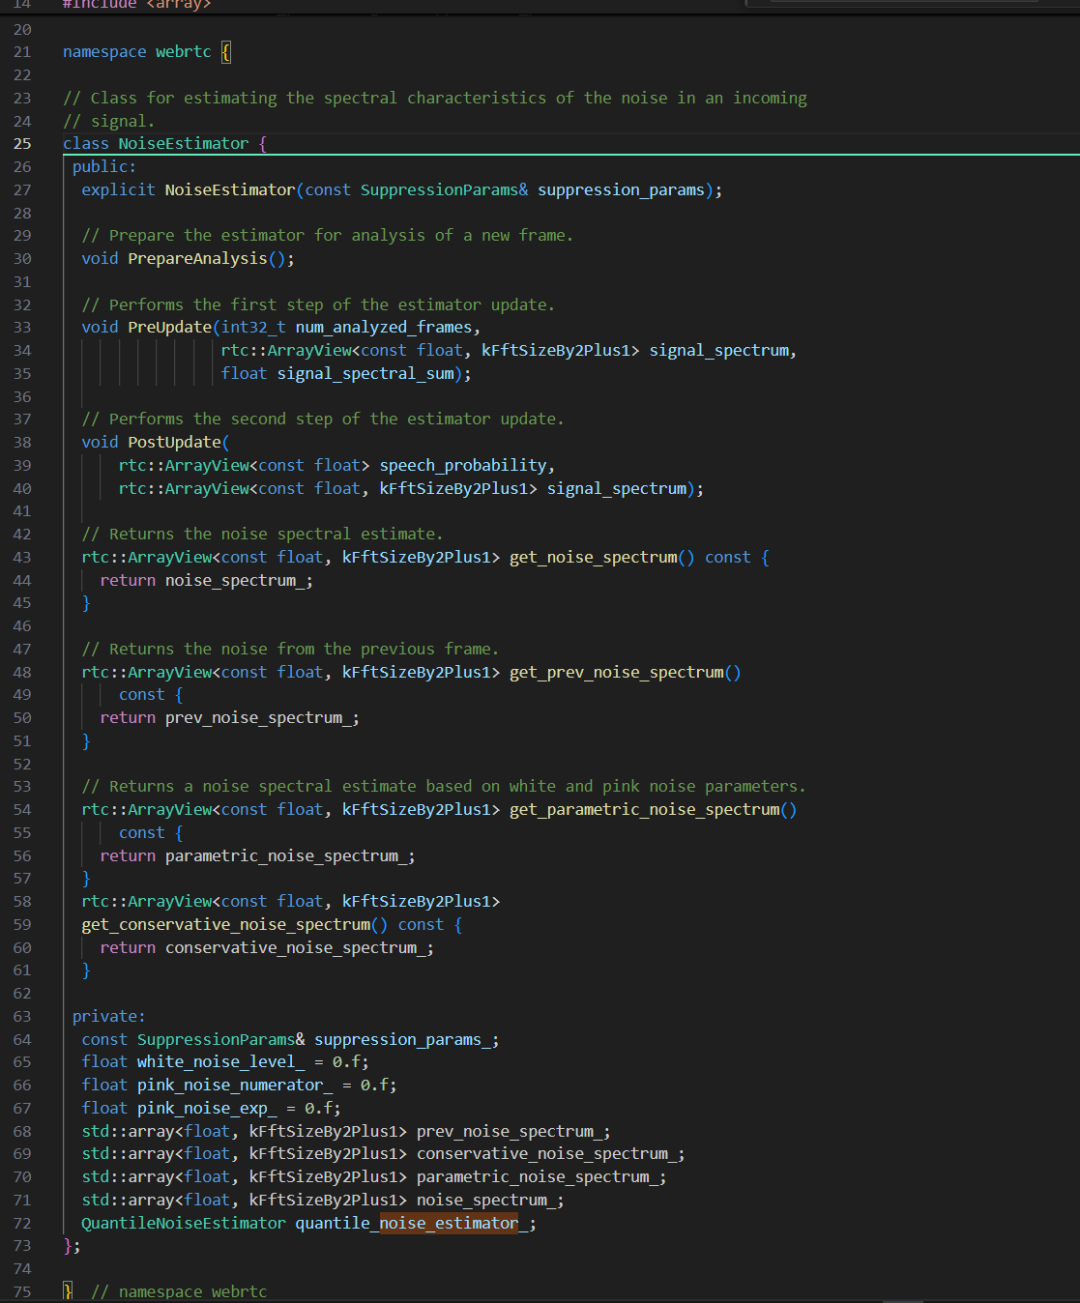Click 'return conservative_noise_spectrum_;' on line 60

267,948
